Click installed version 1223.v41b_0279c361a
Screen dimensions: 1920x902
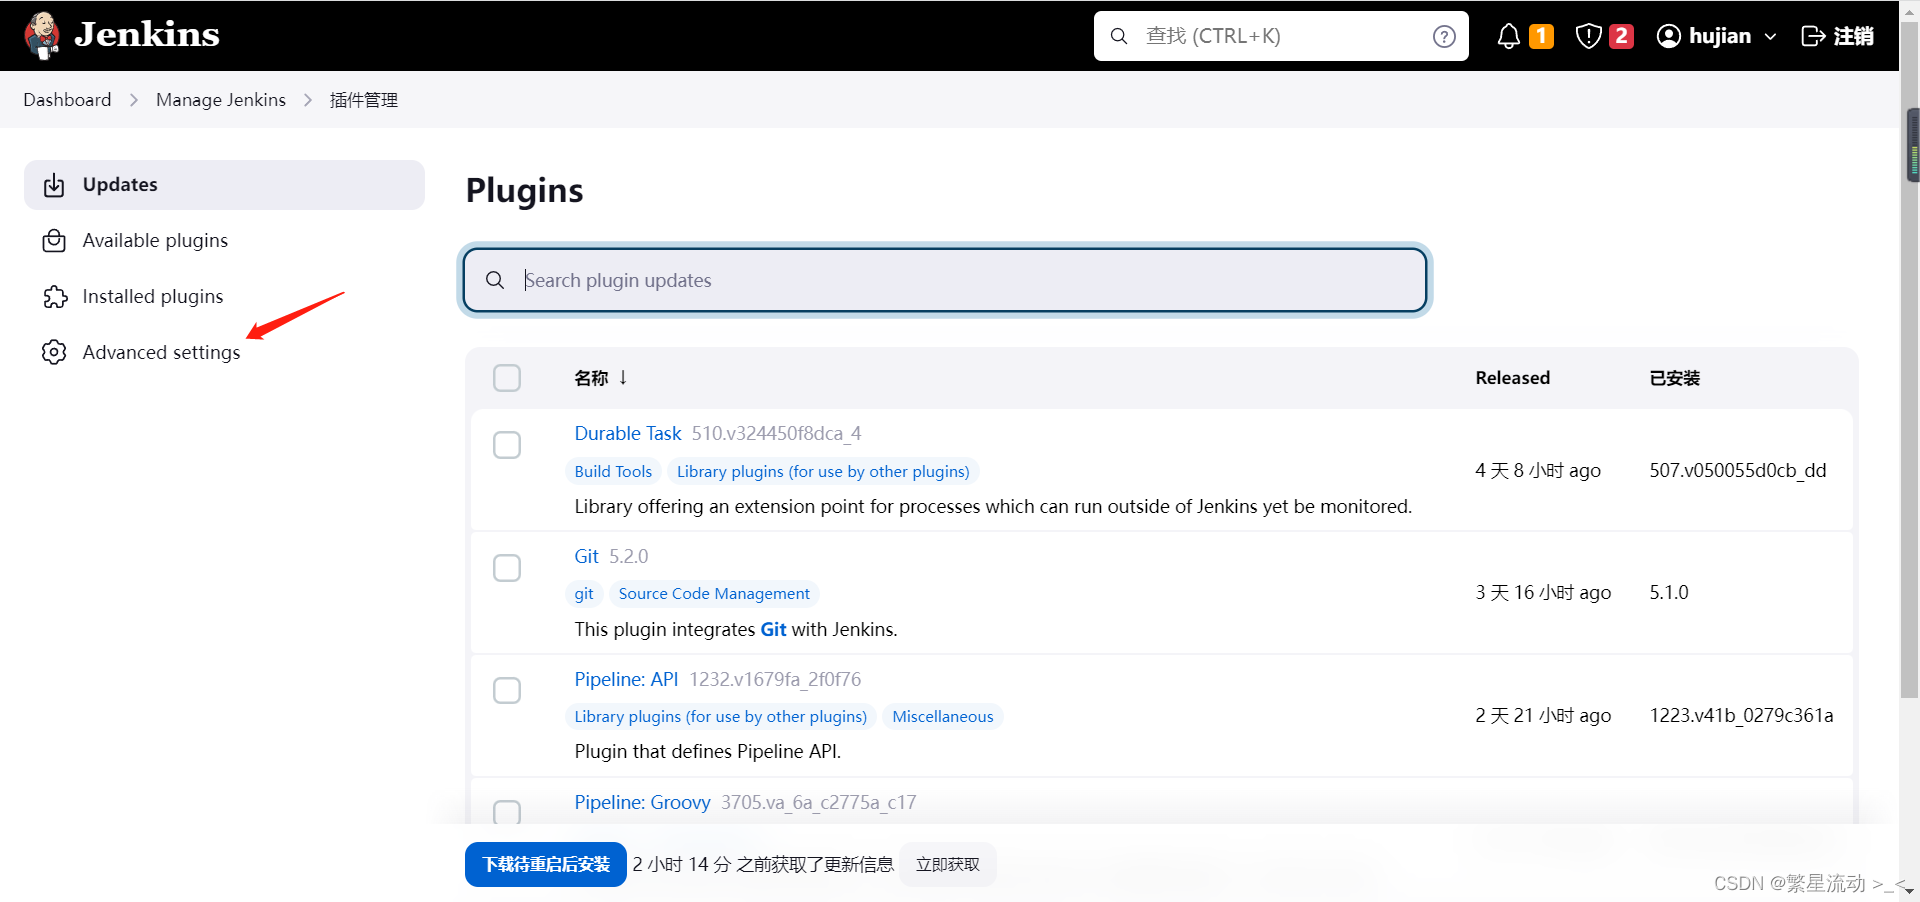click(1741, 715)
